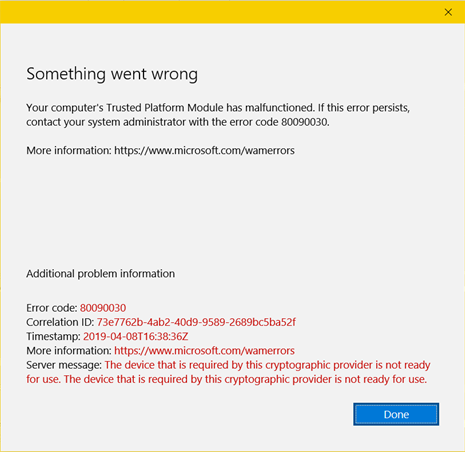Click the yellow title bar
465x452 pixels.
click(x=220, y=12)
